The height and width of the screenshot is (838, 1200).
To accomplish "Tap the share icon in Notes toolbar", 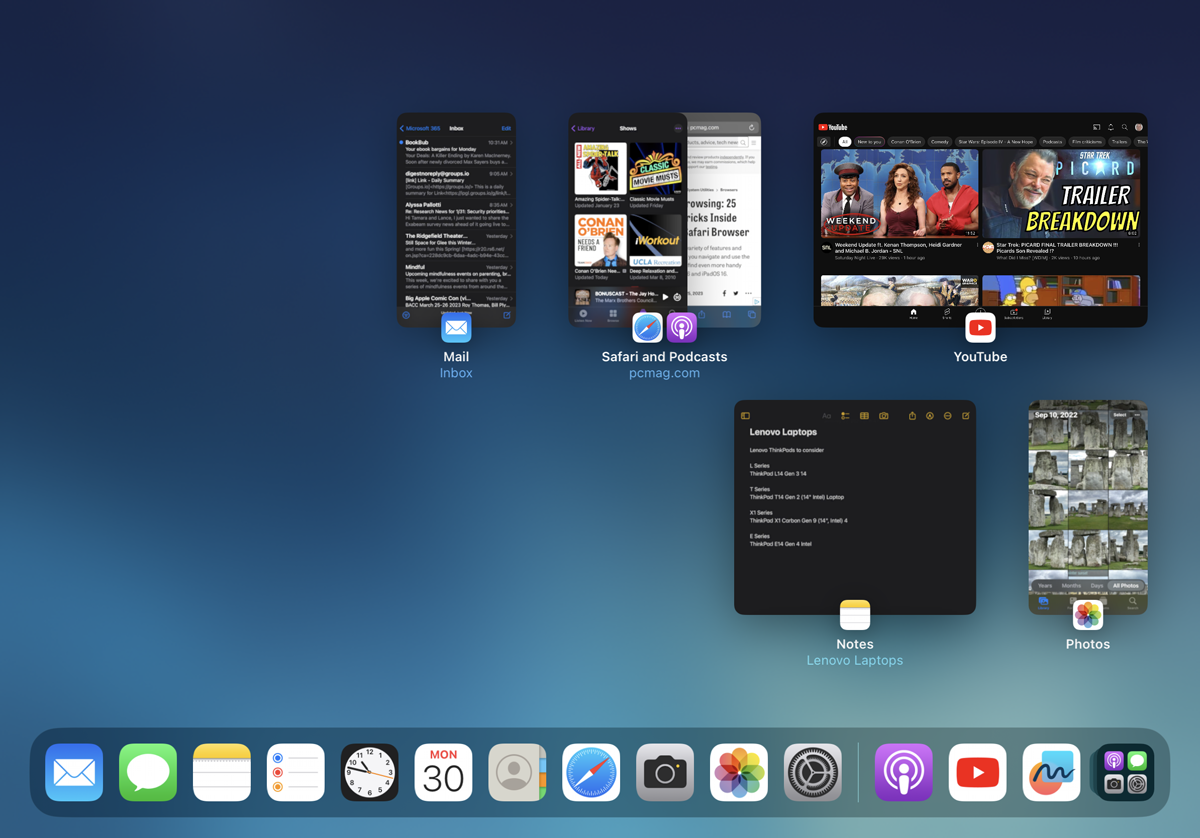I will point(912,415).
